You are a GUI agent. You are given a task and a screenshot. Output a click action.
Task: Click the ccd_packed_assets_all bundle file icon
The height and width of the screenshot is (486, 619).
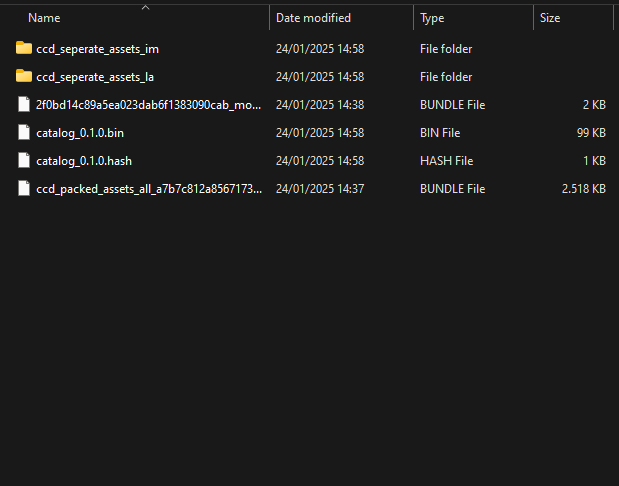25,188
